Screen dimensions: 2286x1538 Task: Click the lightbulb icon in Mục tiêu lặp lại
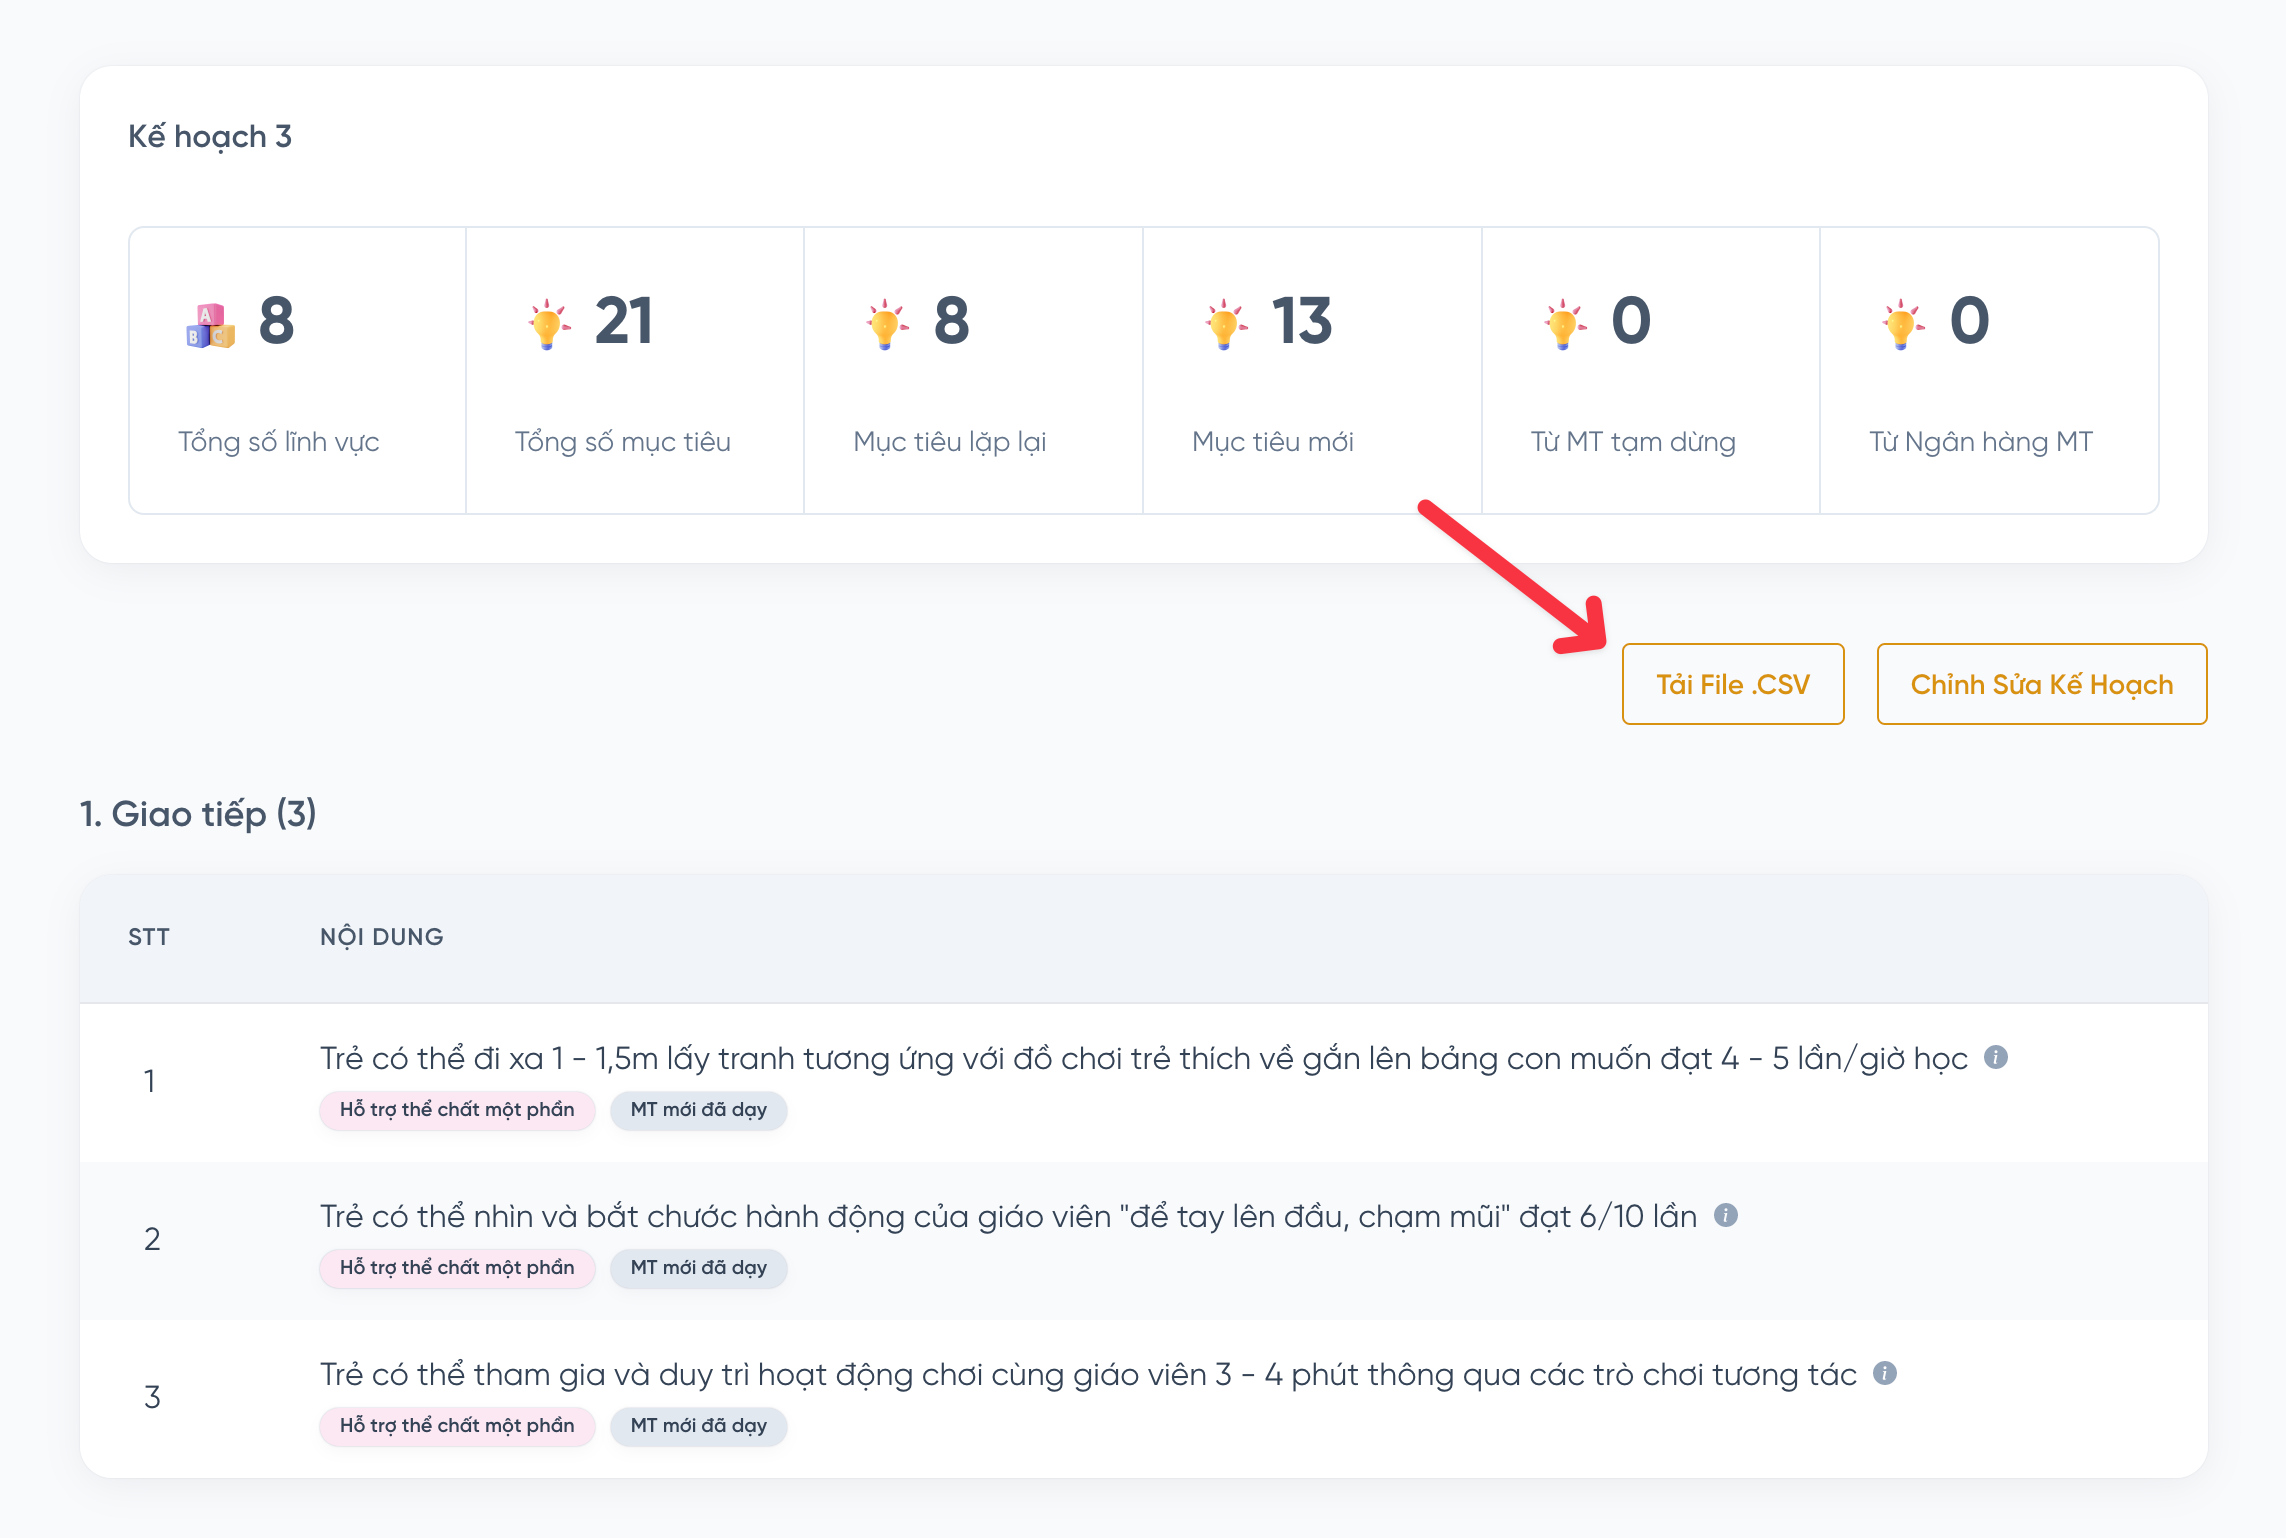[886, 324]
